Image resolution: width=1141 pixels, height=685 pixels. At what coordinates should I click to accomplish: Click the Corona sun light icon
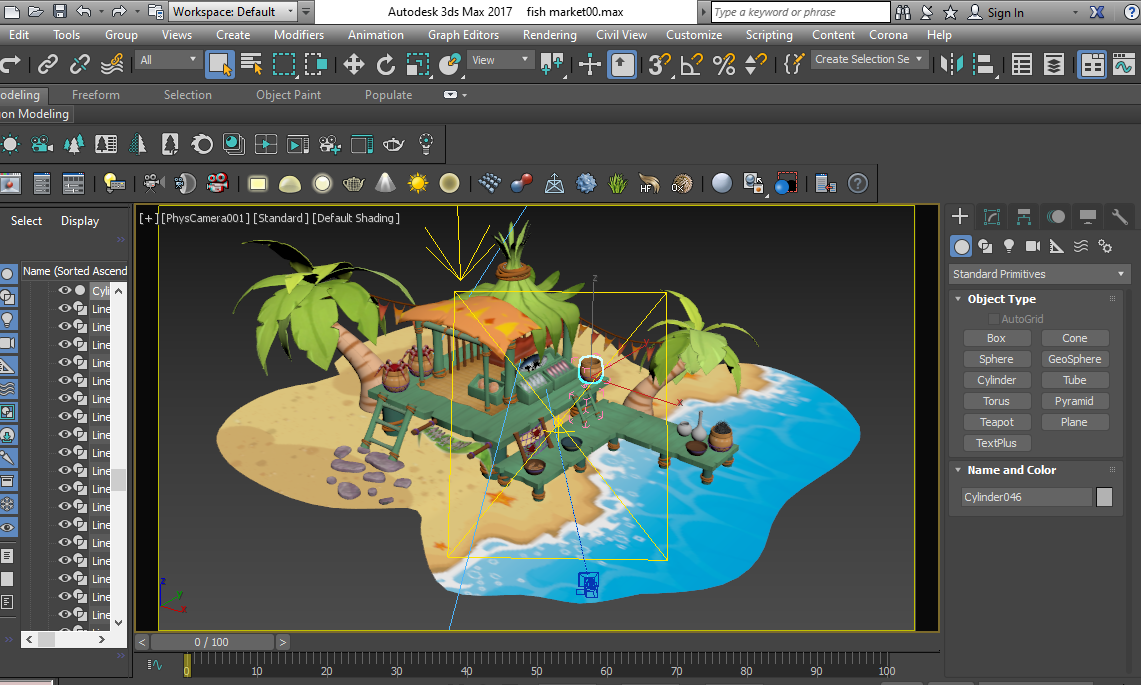click(x=417, y=183)
